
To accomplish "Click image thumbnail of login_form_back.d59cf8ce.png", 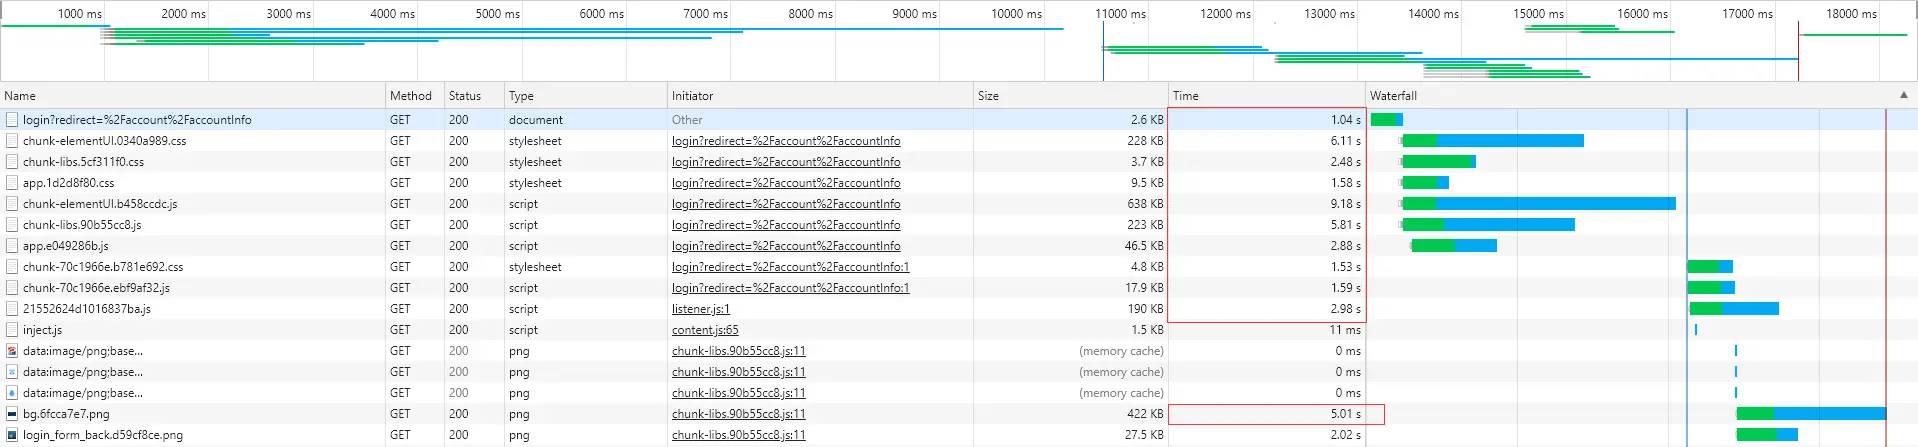I will 12,435.
